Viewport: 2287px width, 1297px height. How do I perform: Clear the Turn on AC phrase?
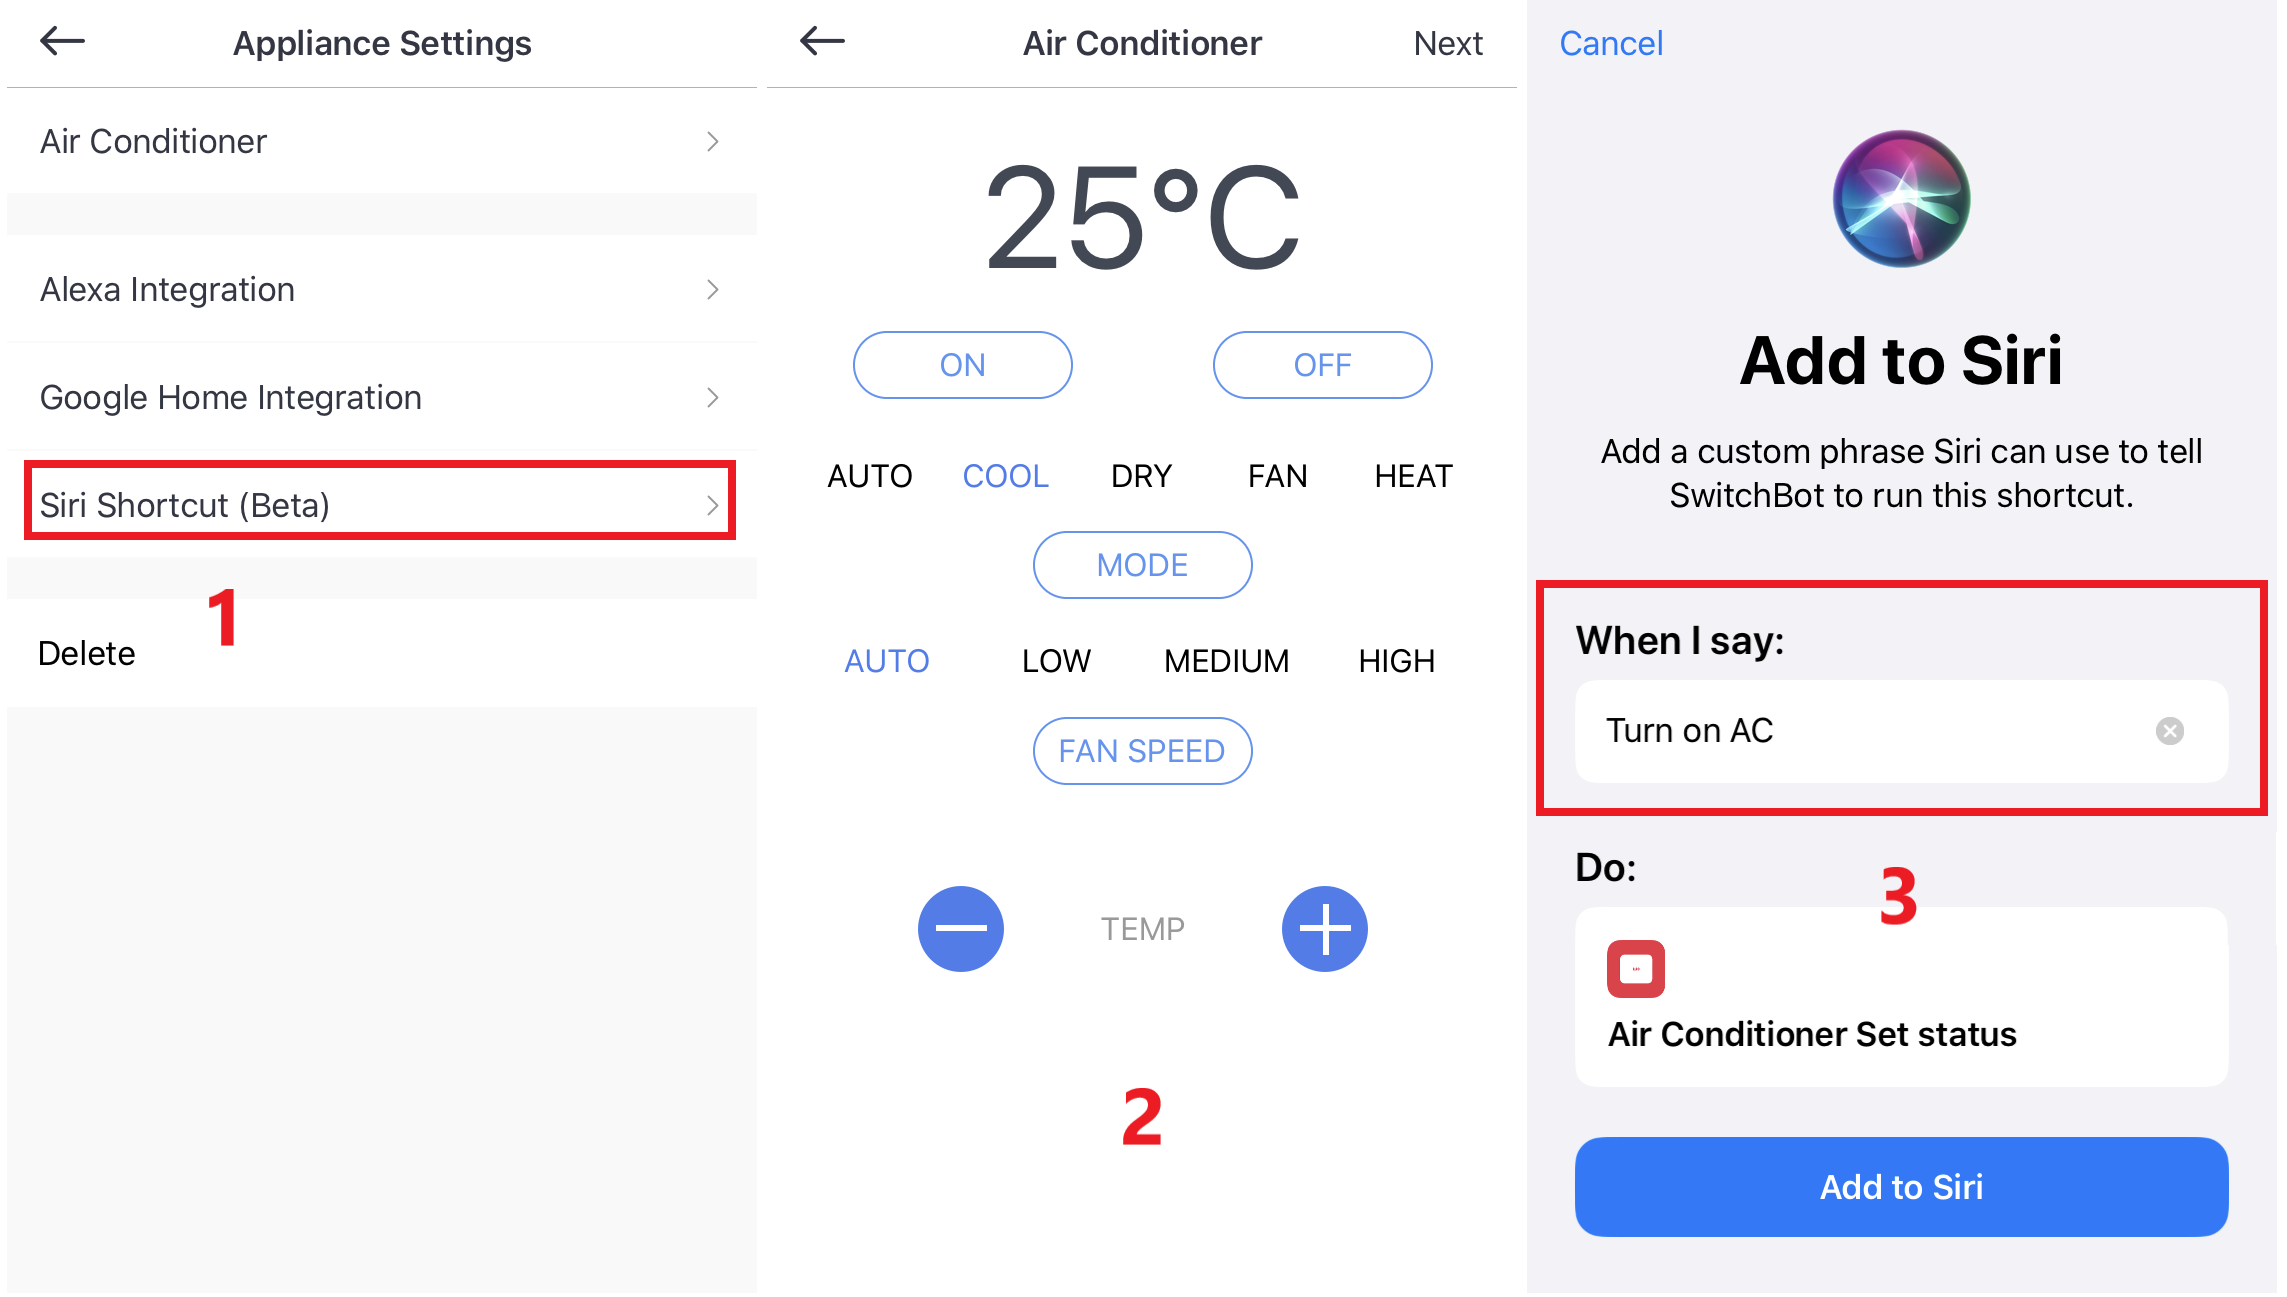(x=2170, y=731)
